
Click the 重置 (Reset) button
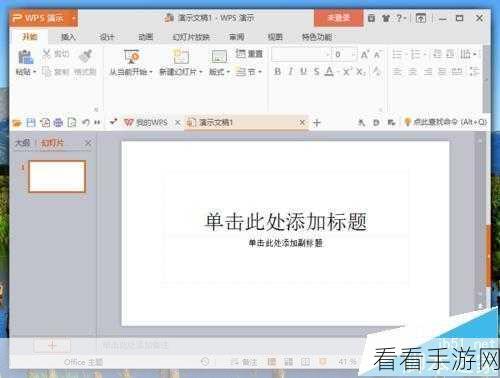(249, 53)
